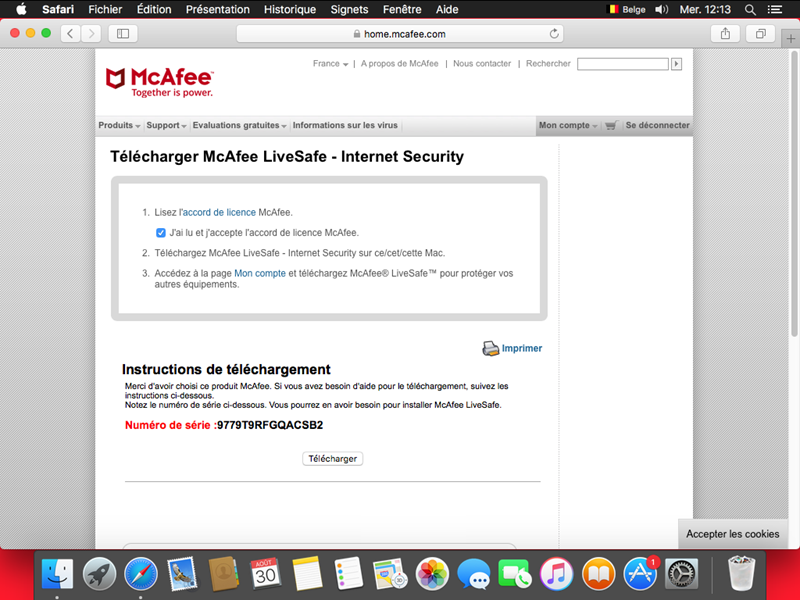Viewport: 800px width, 600px height.
Task: Click the volume icon in menu bar
Action: coord(662,10)
